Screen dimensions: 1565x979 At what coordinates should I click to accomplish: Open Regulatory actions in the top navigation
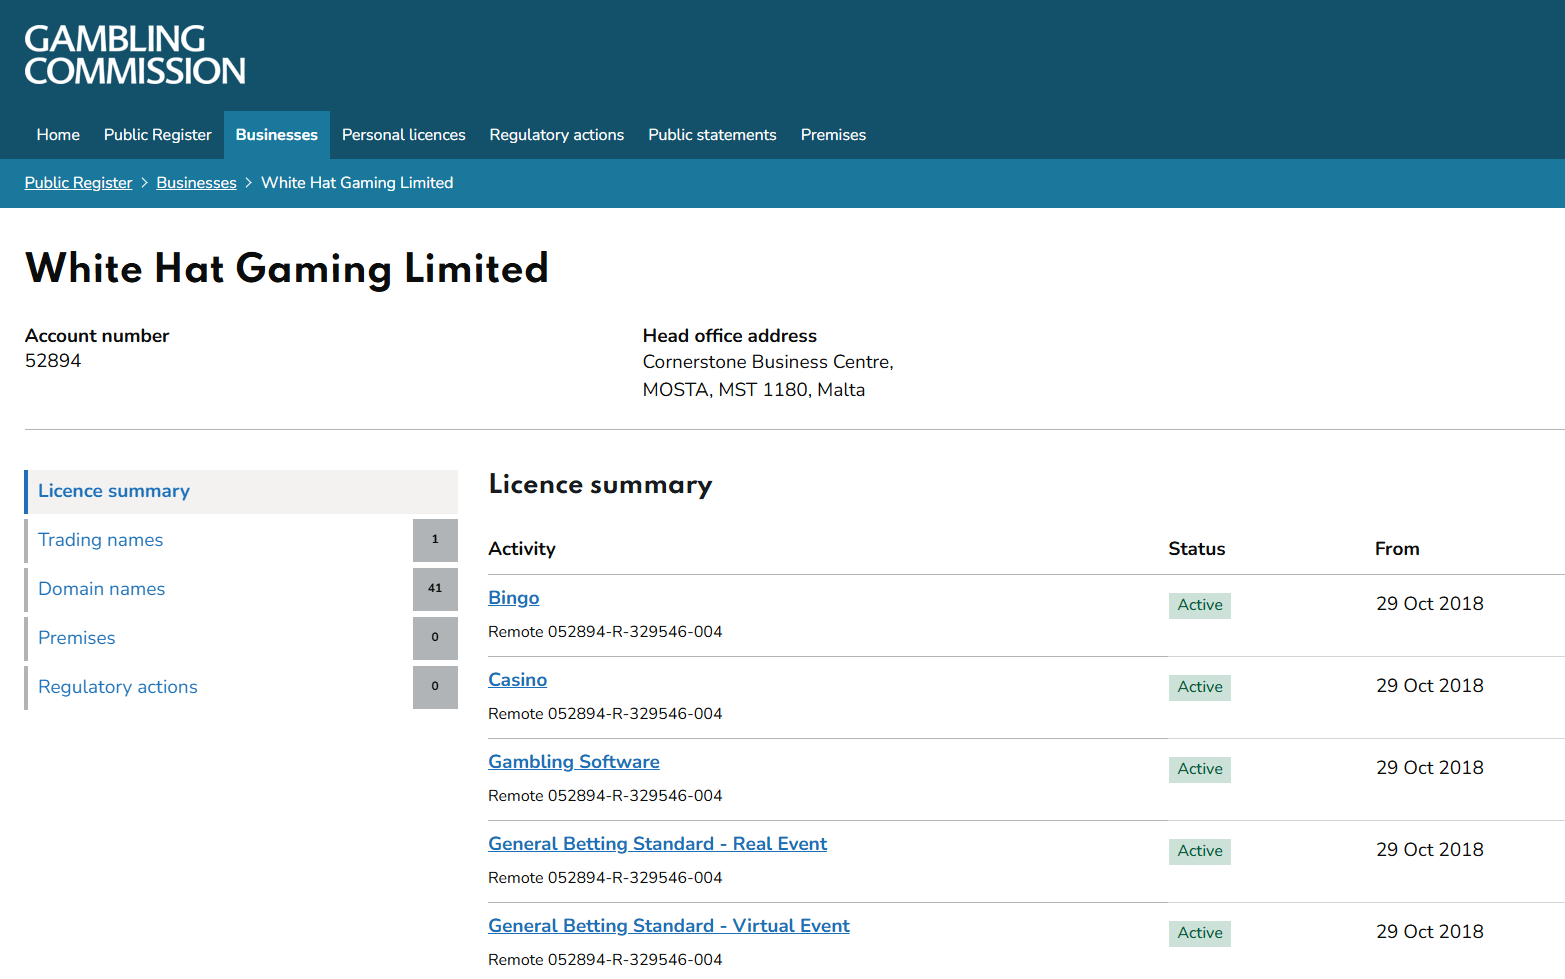pyautogui.click(x=557, y=135)
